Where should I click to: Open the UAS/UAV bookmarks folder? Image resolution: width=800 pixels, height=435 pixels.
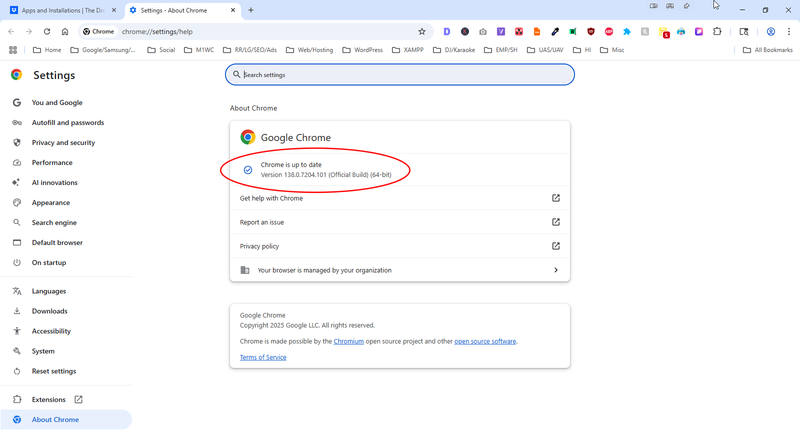(545, 50)
